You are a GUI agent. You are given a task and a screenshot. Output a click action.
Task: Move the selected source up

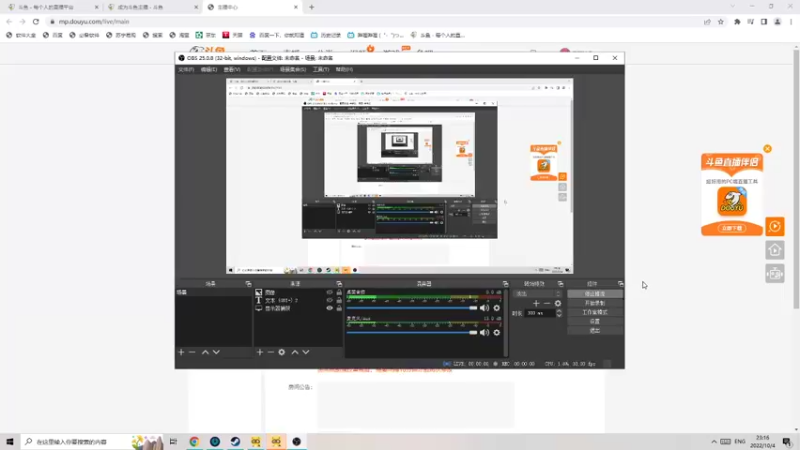pyautogui.click(x=295, y=352)
